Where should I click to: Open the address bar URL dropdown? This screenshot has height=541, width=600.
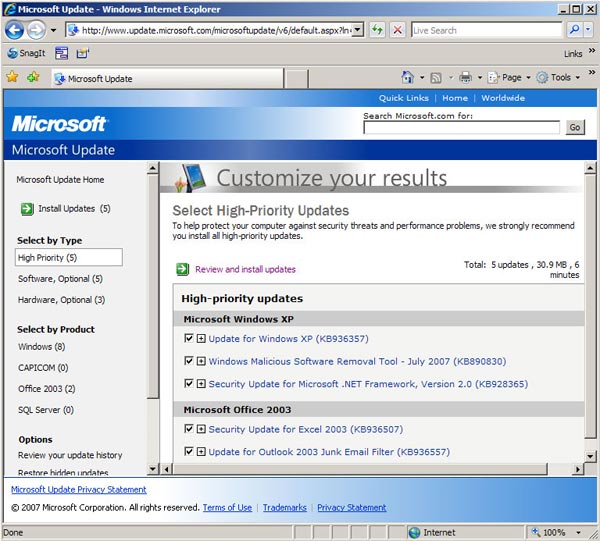[357, 29]
